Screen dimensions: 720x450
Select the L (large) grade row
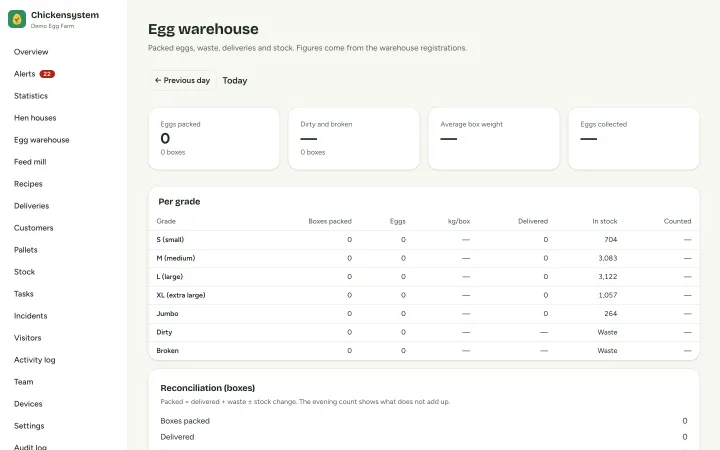coord(424,276)
